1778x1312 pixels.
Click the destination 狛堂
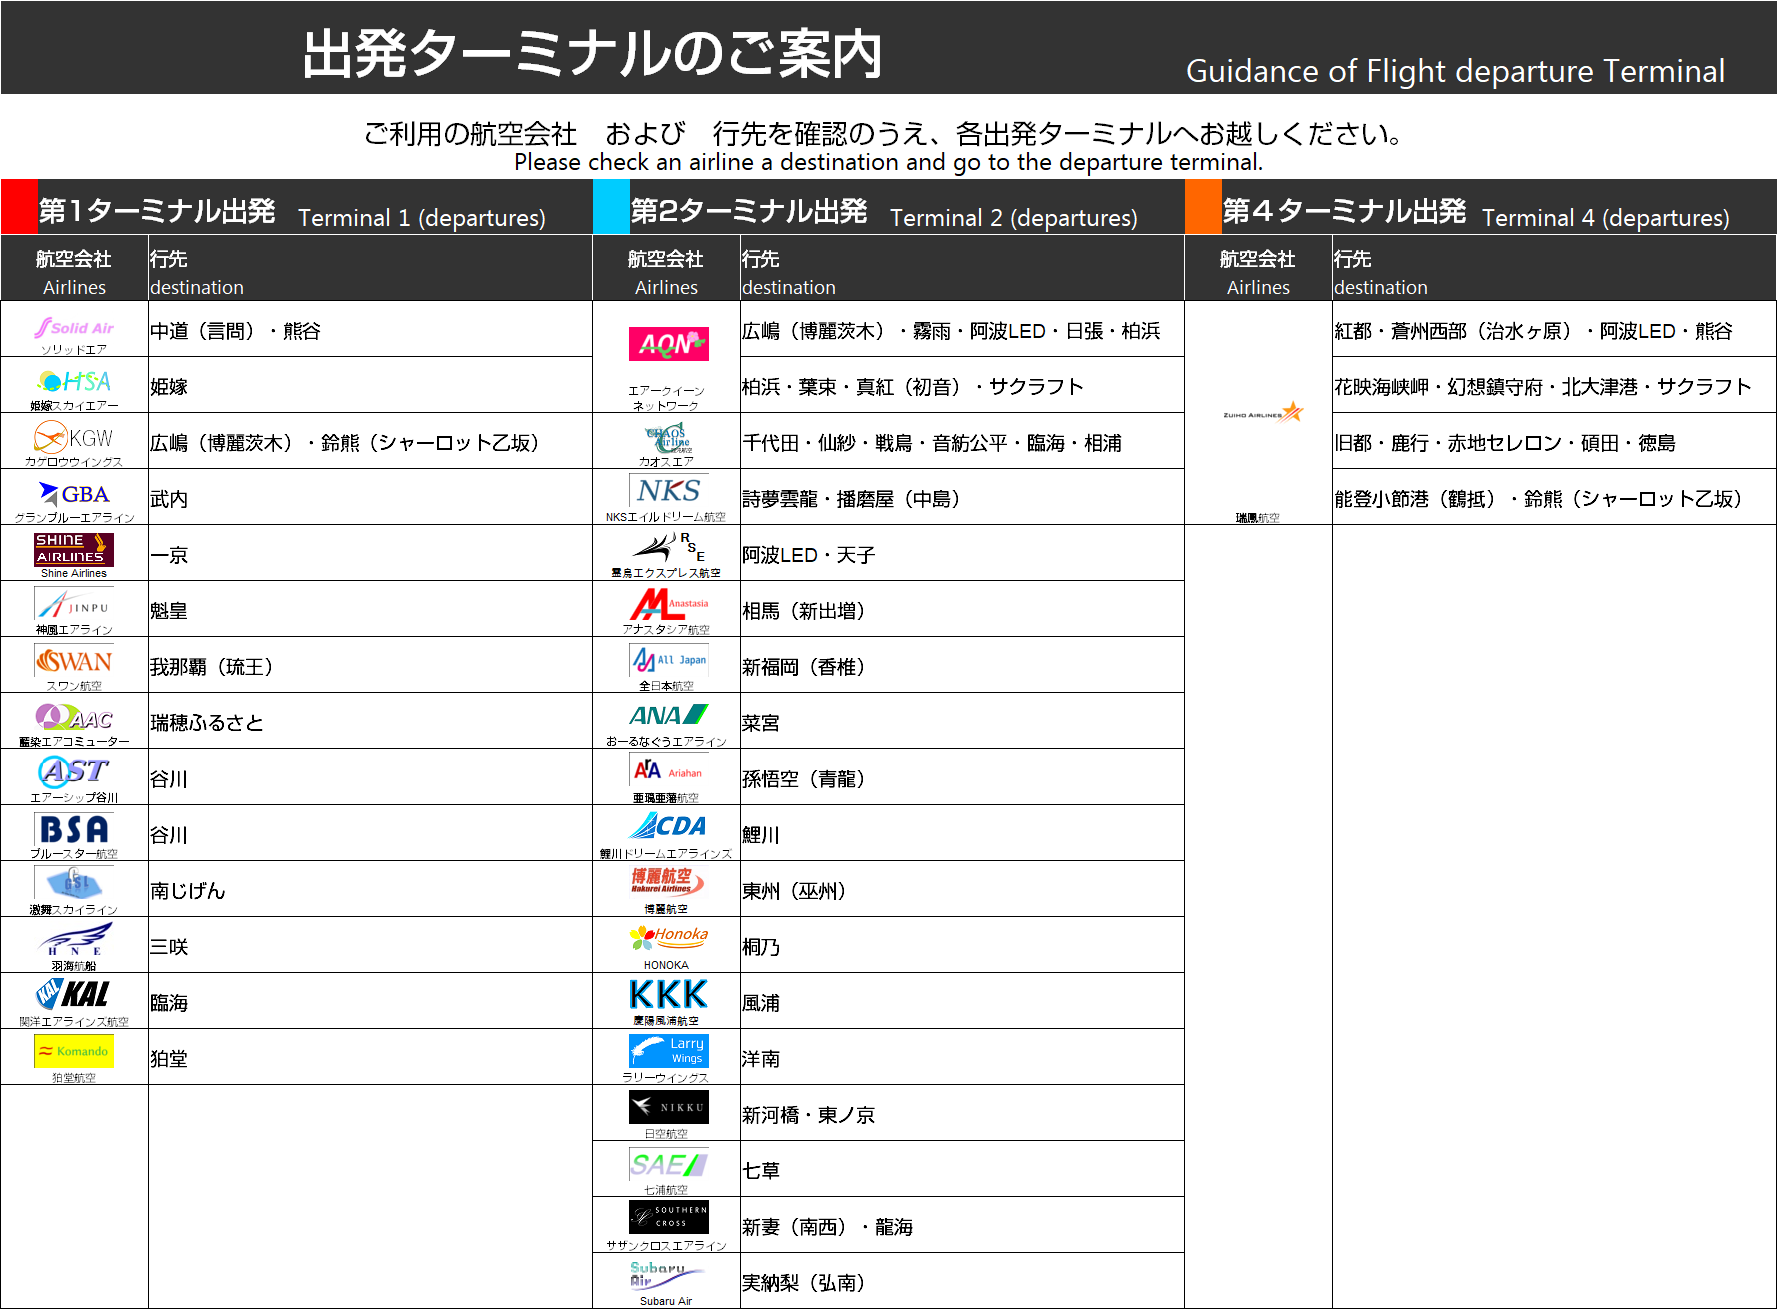(x=169, y=1059)
